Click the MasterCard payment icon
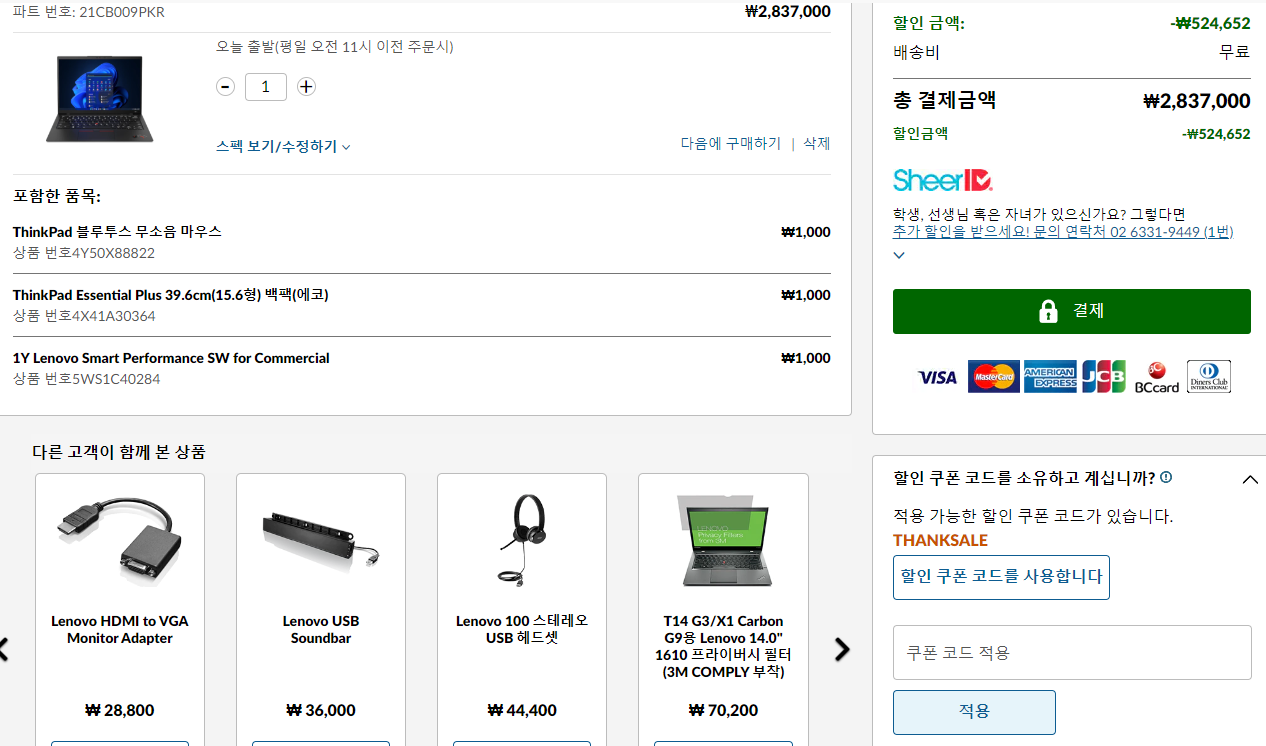Viewport: 1266px width, 746px height. (x=994, y=377)
